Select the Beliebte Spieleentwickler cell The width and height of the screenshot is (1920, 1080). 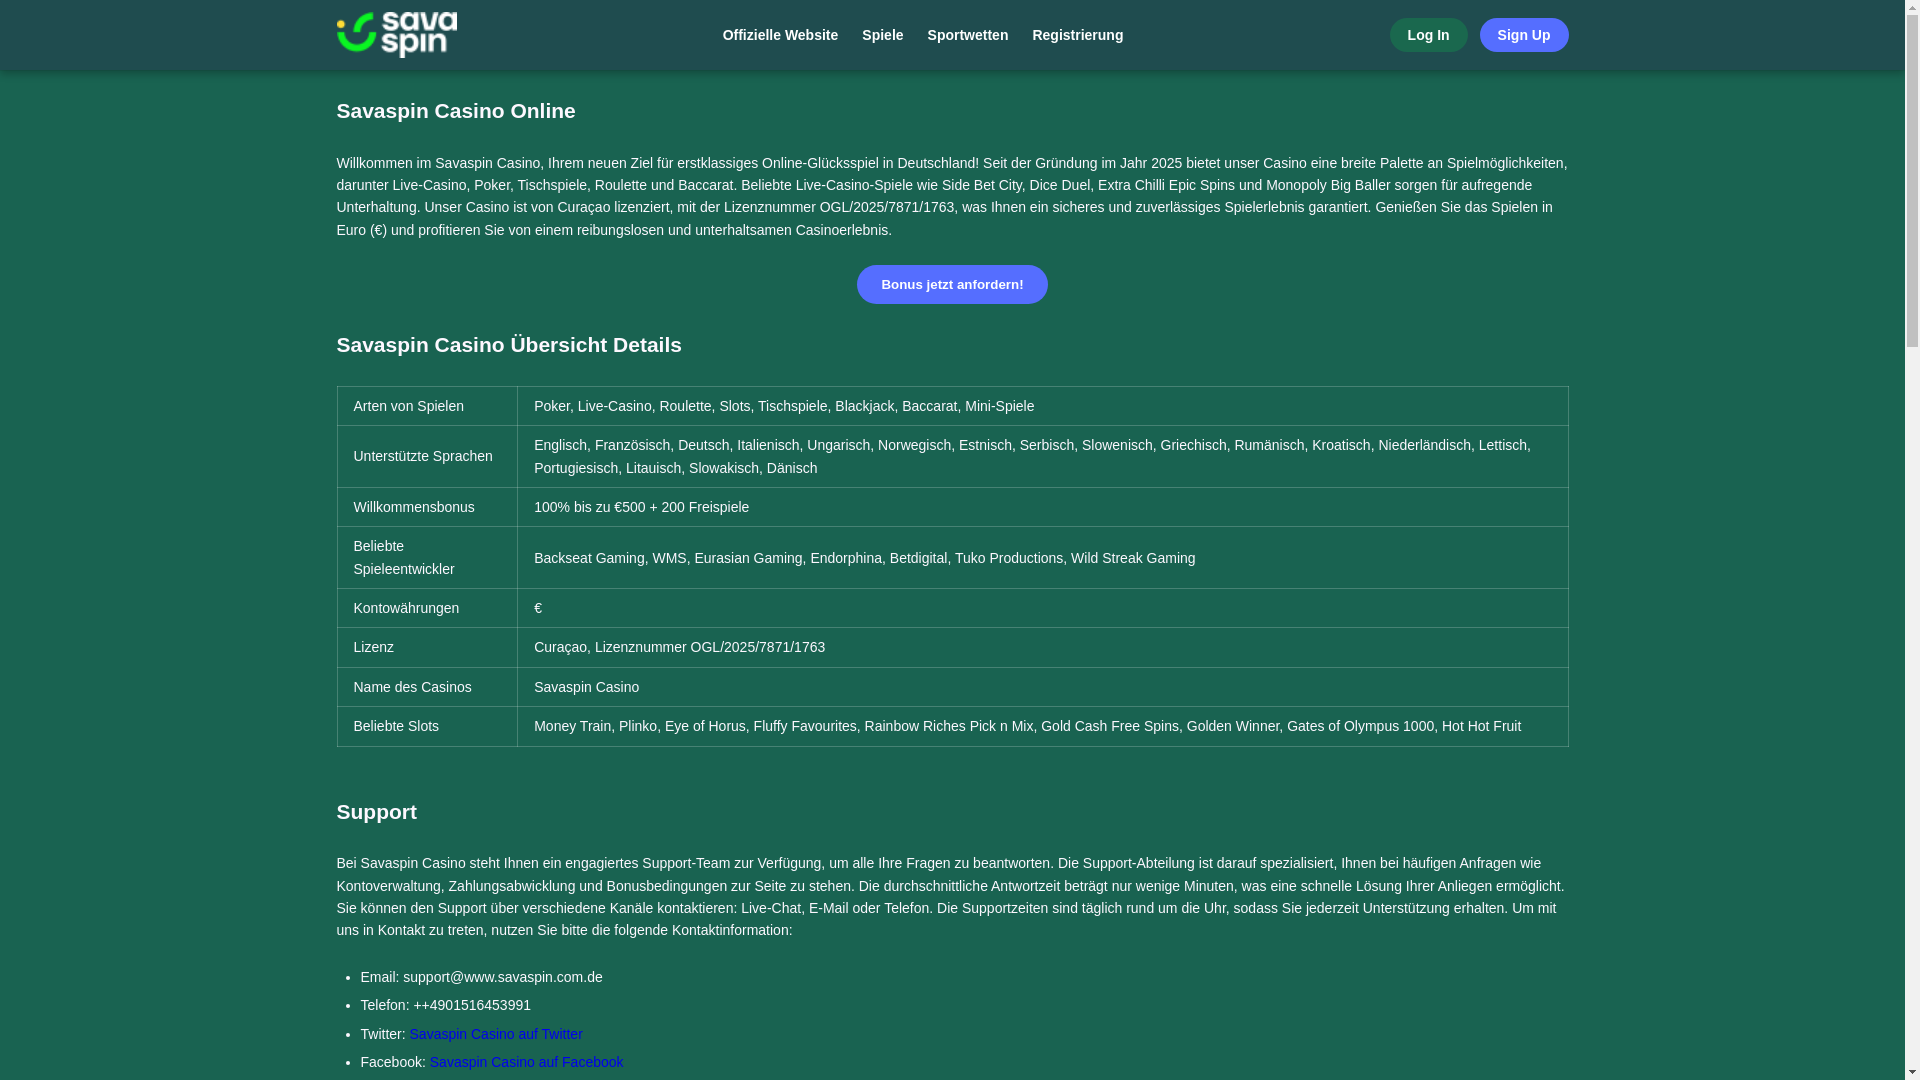(427, 557)
